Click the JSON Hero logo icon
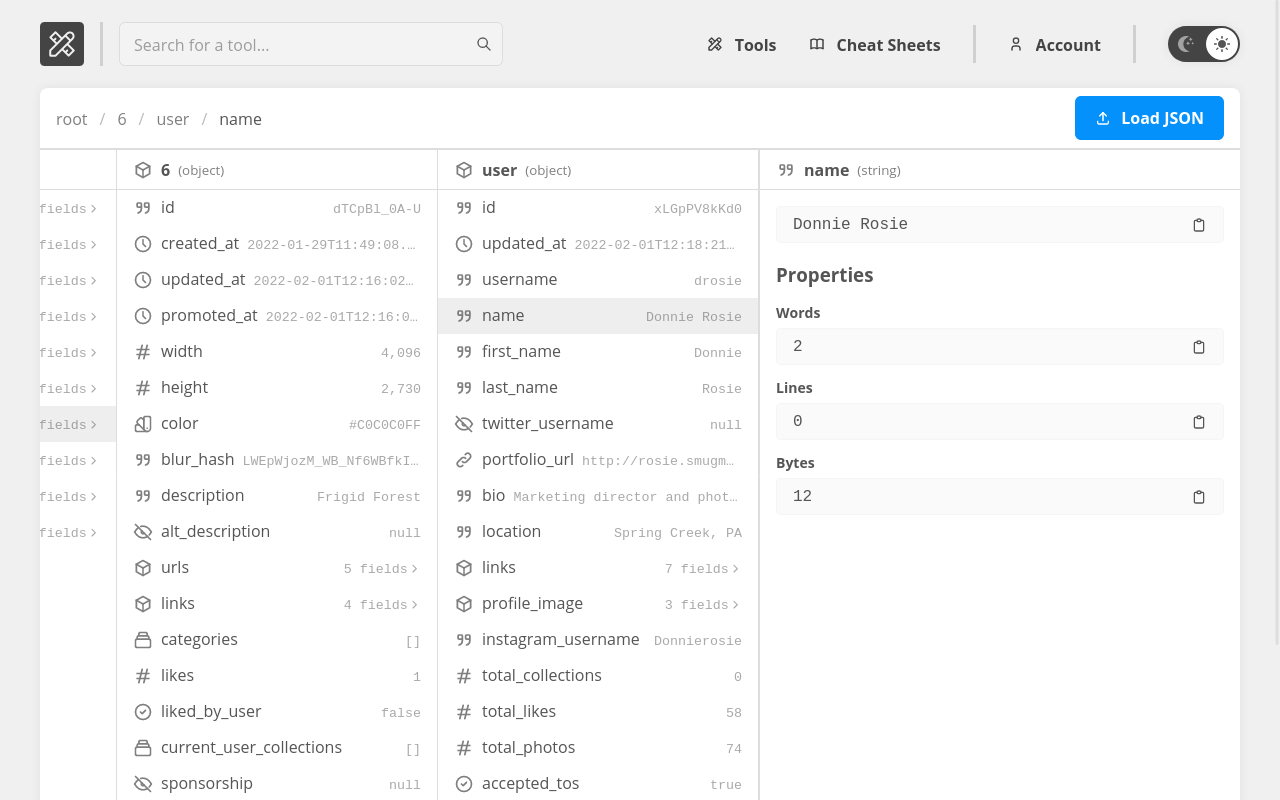 (62, 44)
